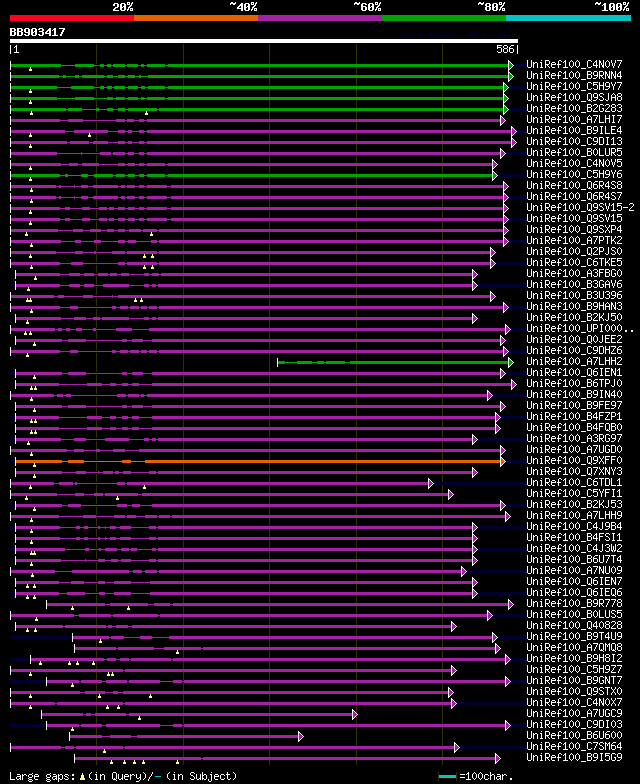Click the red 20% identity legend segment
This screenshot has height=784, width=640.
click(x=72, y=18)
